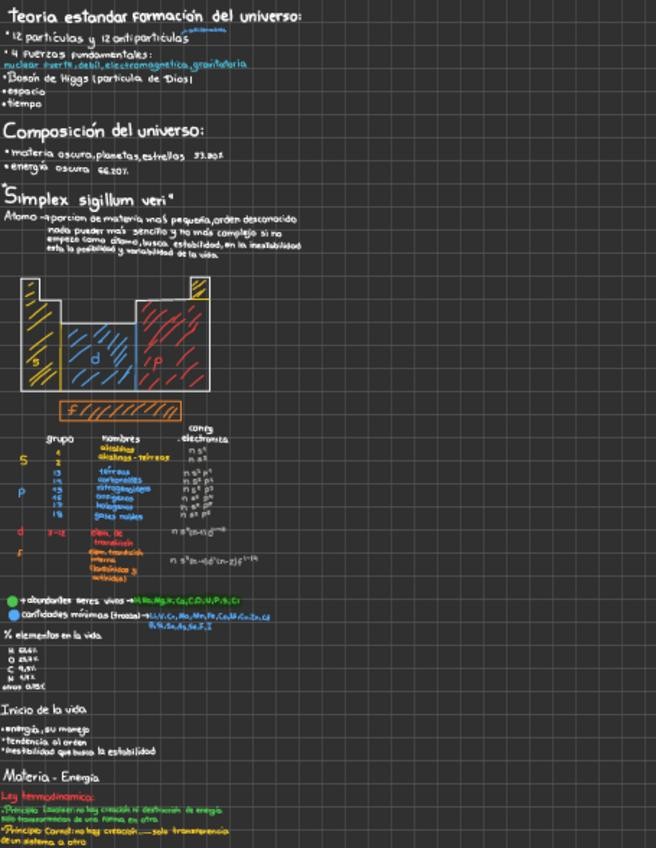Click the blue list of trace elements
The height and width of the screenshot is (848, 656).
[x=209, y=621]
